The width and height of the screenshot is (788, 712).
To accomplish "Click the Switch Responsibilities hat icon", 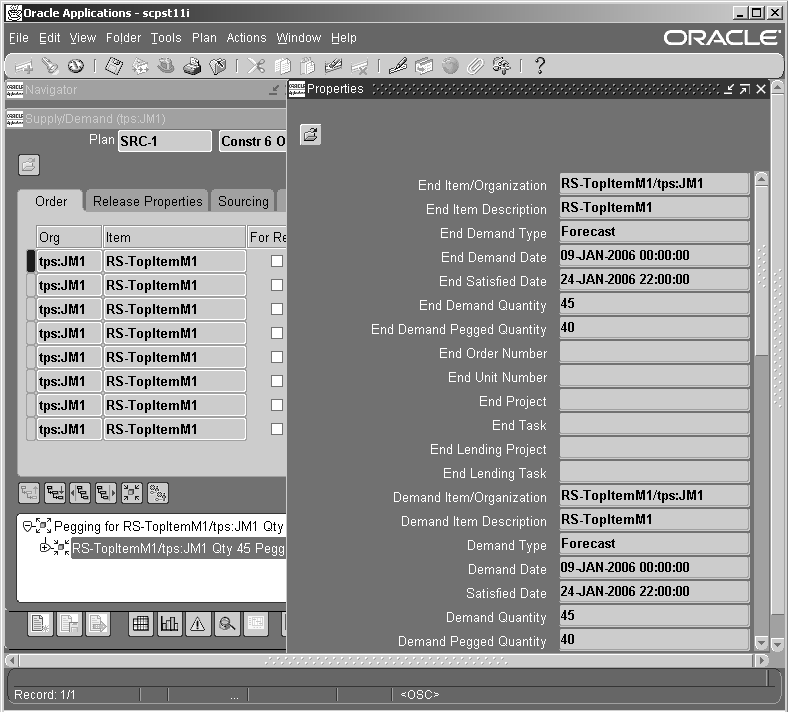I will coord(166,66).
